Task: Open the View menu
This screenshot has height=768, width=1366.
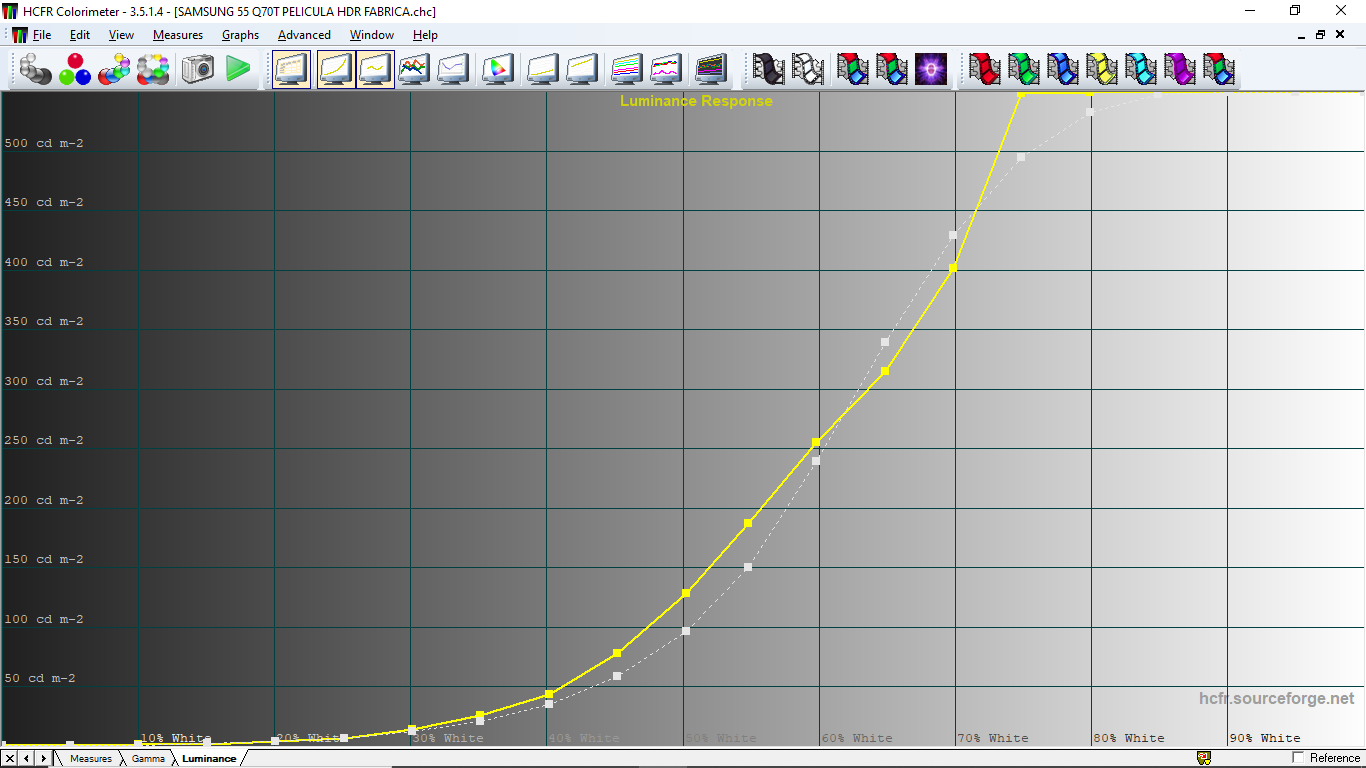Action: 121,35
